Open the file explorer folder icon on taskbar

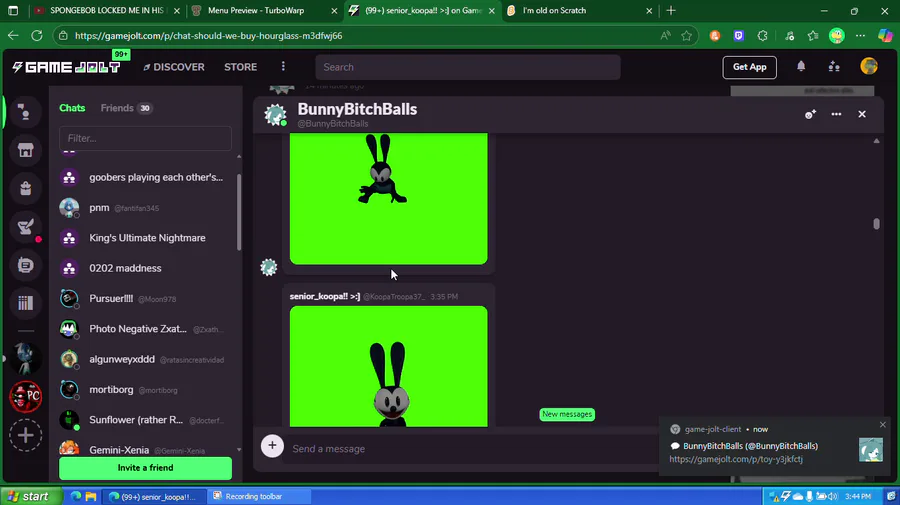click(91, 496)
